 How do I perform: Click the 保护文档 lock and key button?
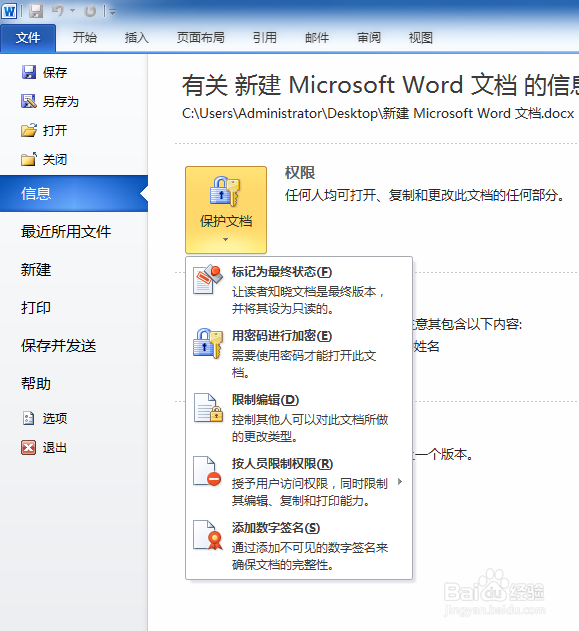tap(226, 210)
